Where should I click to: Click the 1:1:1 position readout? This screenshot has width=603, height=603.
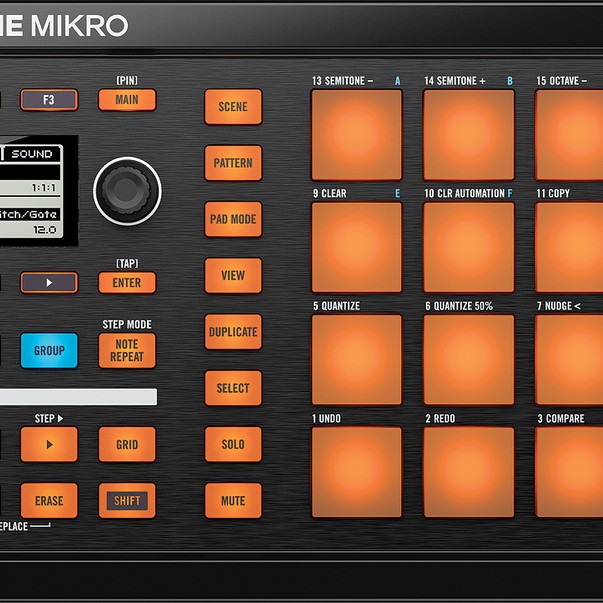pos(44,188)
